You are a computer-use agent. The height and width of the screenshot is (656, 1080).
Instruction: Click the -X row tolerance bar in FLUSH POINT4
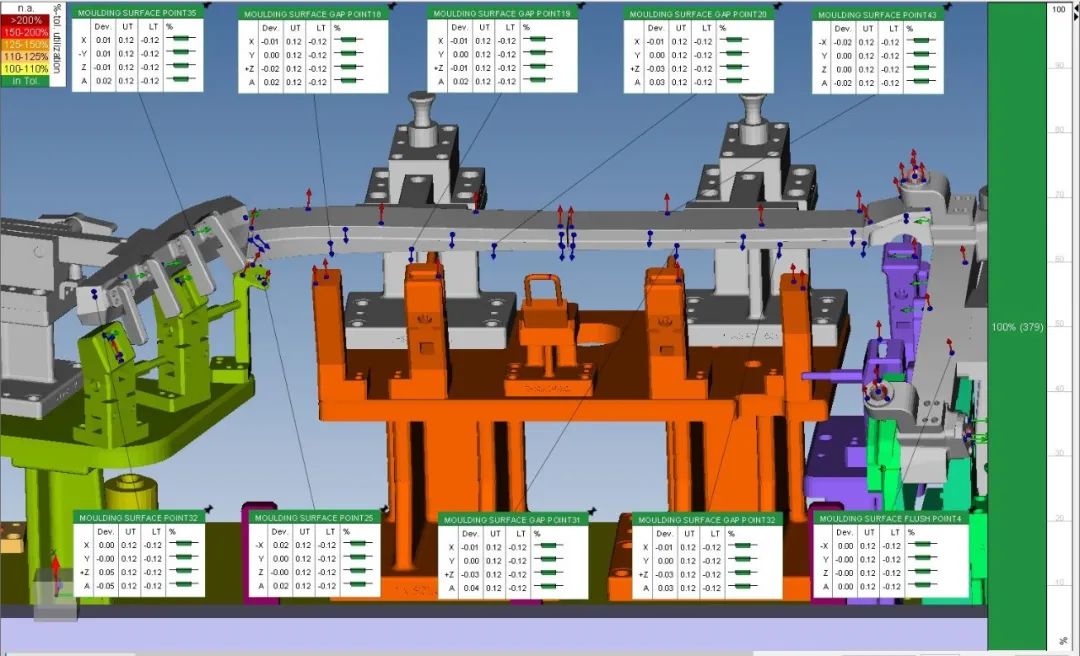pos(922,544)
